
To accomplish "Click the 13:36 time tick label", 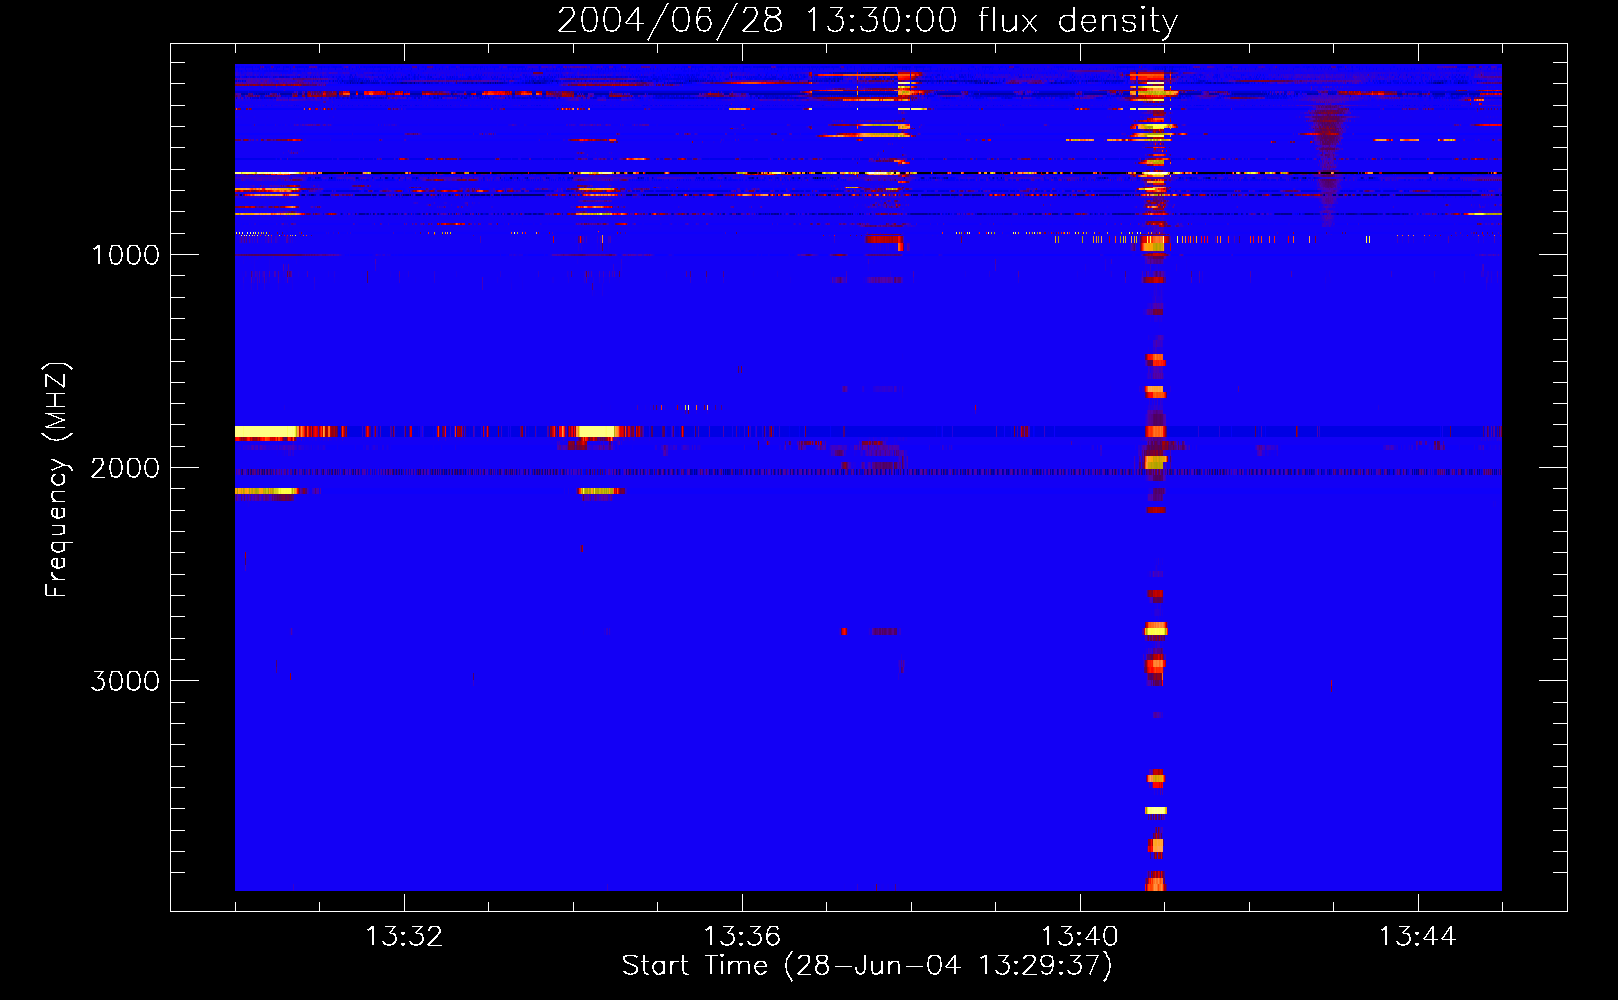I will pos(742,937).
